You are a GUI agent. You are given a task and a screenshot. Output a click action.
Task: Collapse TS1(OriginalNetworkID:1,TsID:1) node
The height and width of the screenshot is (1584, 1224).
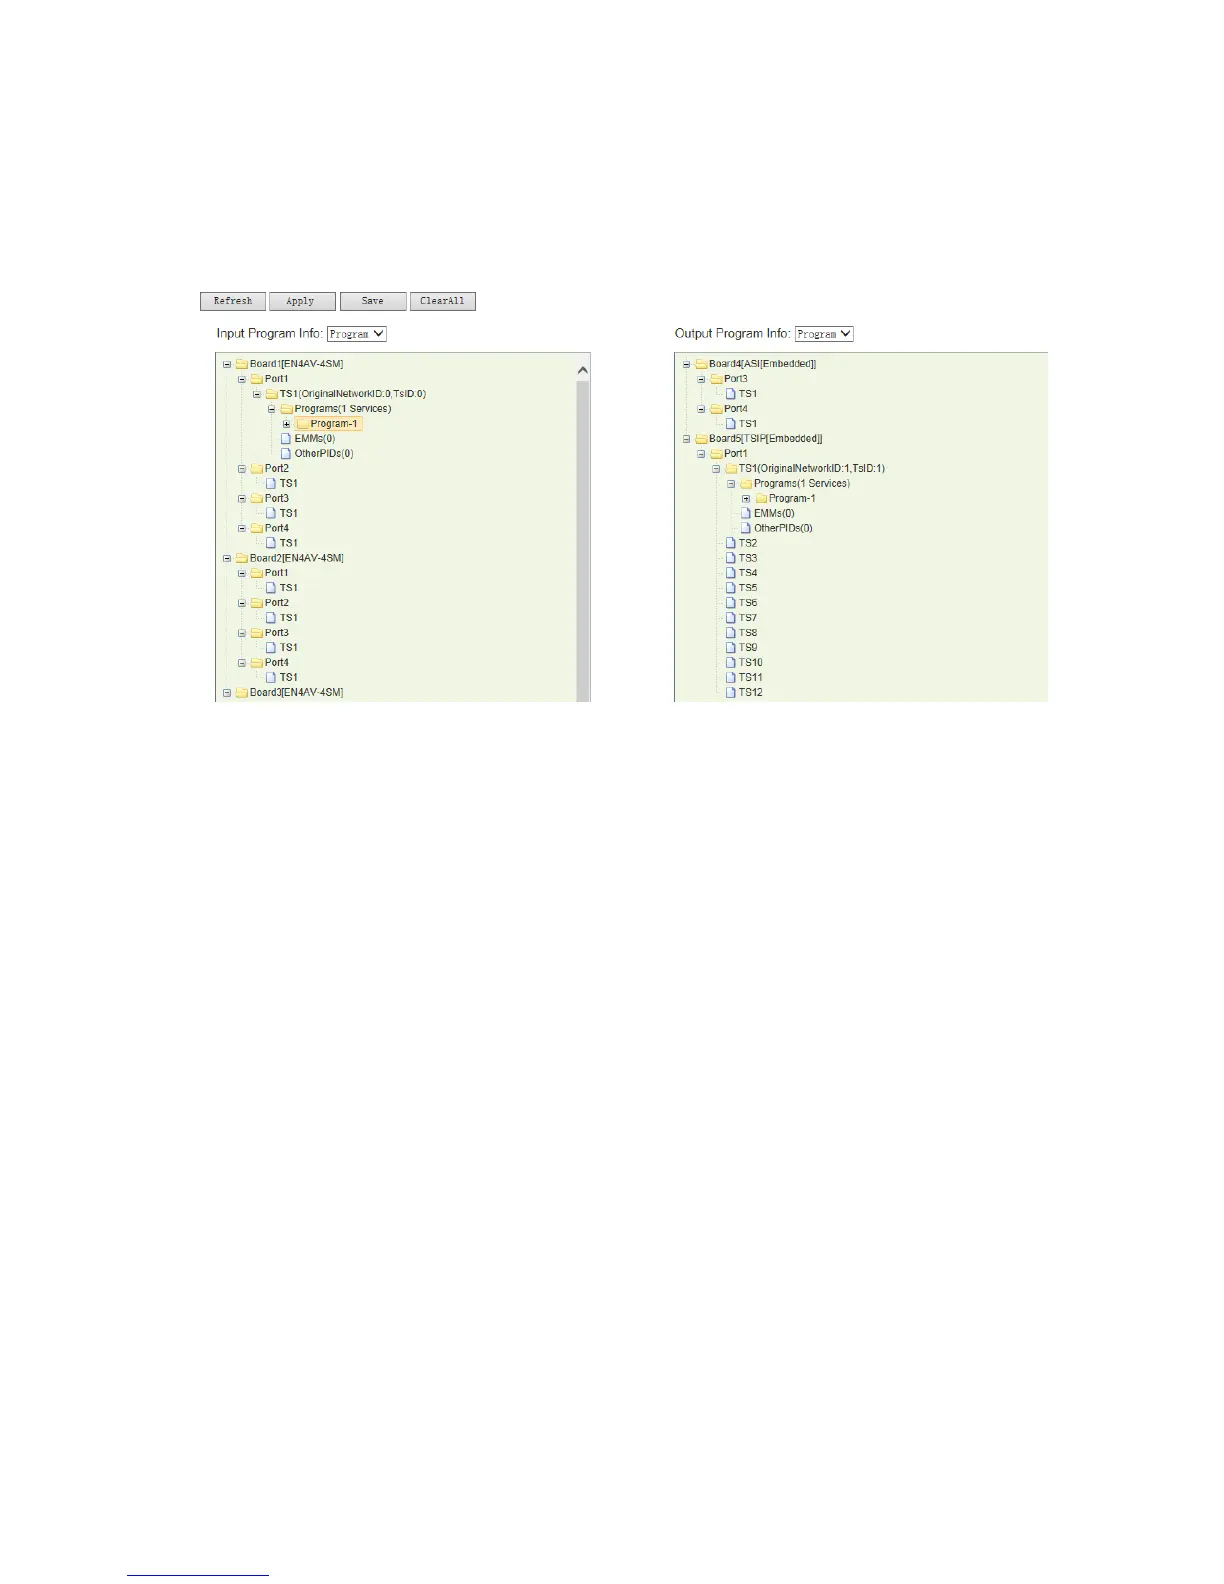tap(717, 469)
